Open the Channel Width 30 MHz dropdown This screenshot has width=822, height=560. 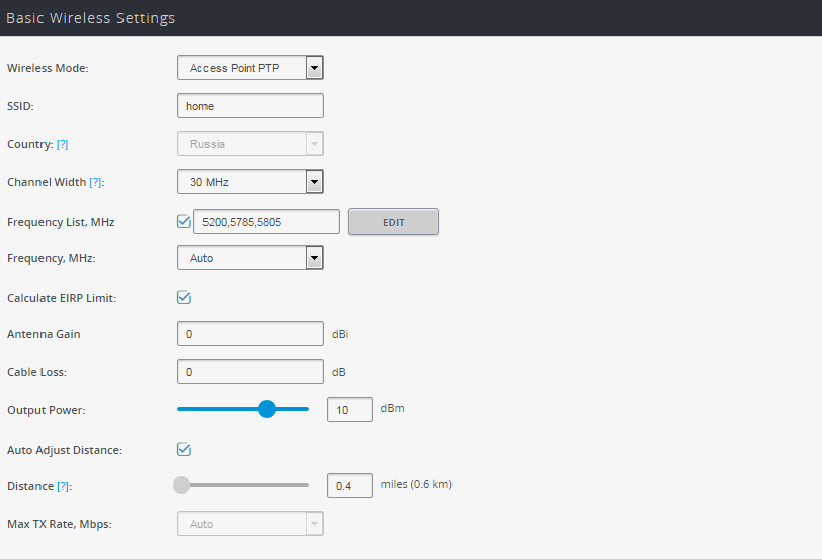(250, 182)
